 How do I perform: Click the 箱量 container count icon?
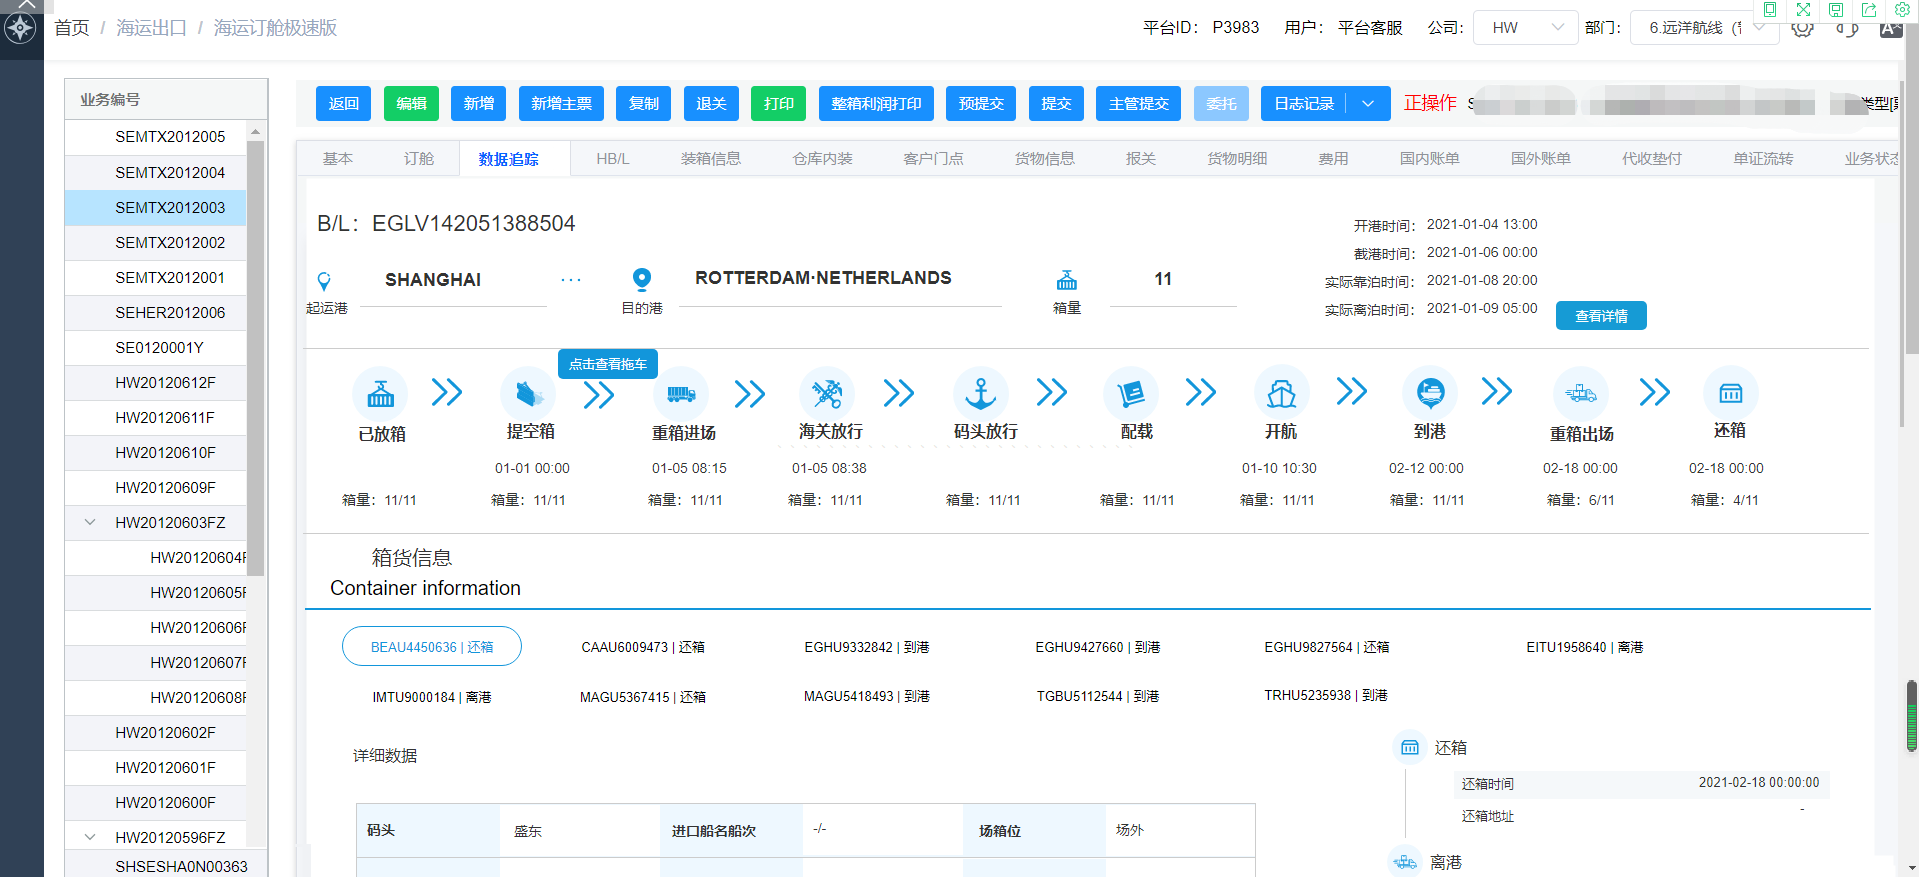[x=1067, y=280]
